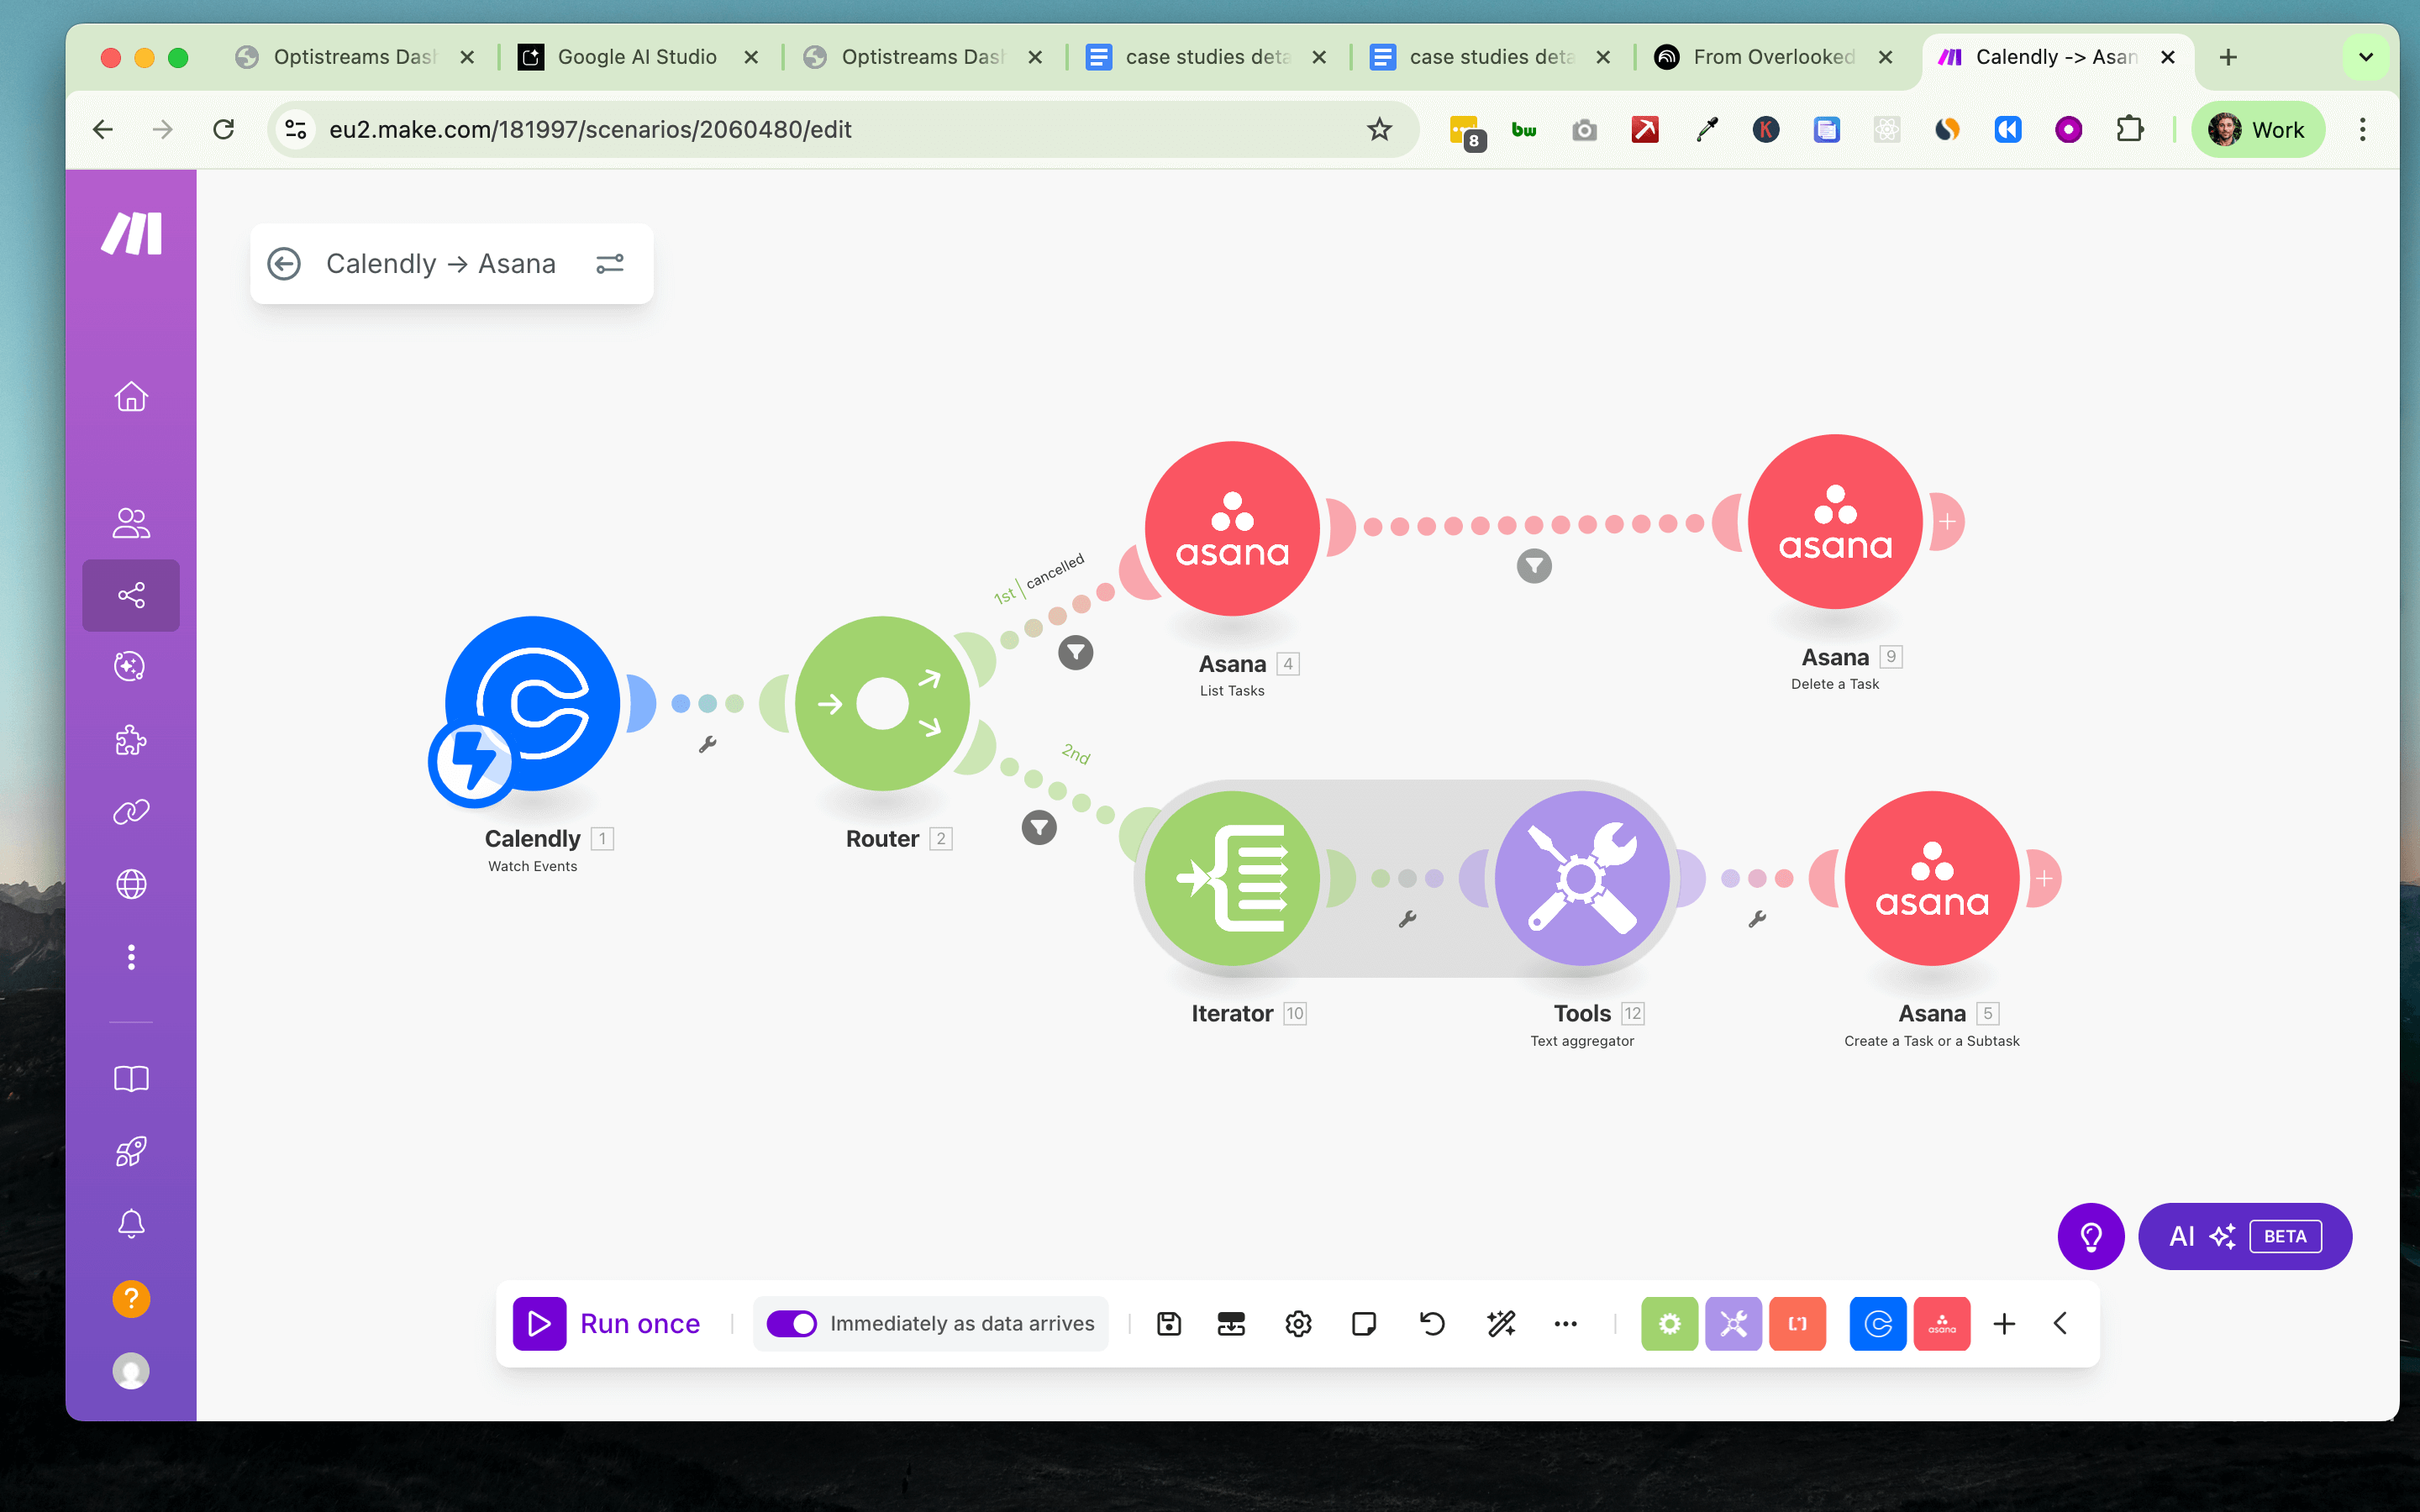Open Chrome three-dot menu
2420x1512 pixels.
click(x=2362, y=129)
